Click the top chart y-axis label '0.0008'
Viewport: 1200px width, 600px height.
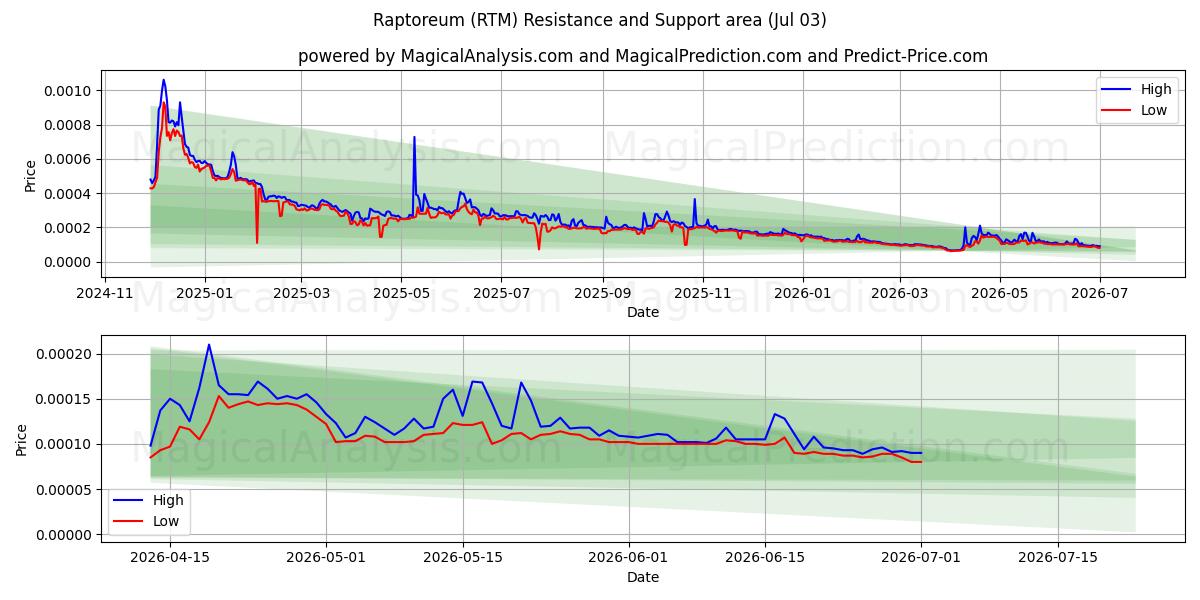[68, 125]
